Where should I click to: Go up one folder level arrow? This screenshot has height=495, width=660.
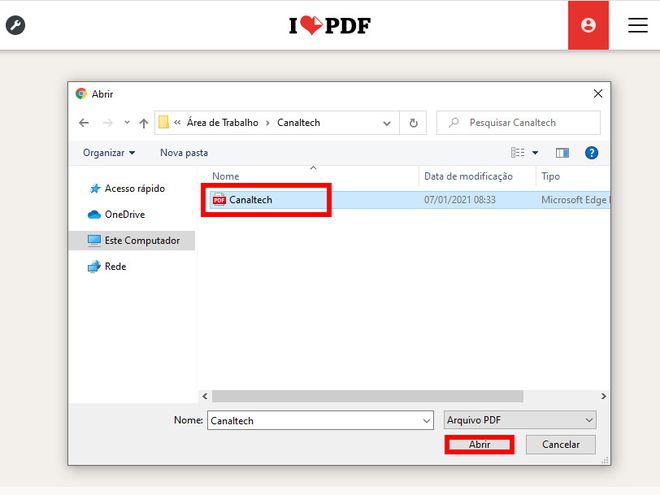pos(144,123)
